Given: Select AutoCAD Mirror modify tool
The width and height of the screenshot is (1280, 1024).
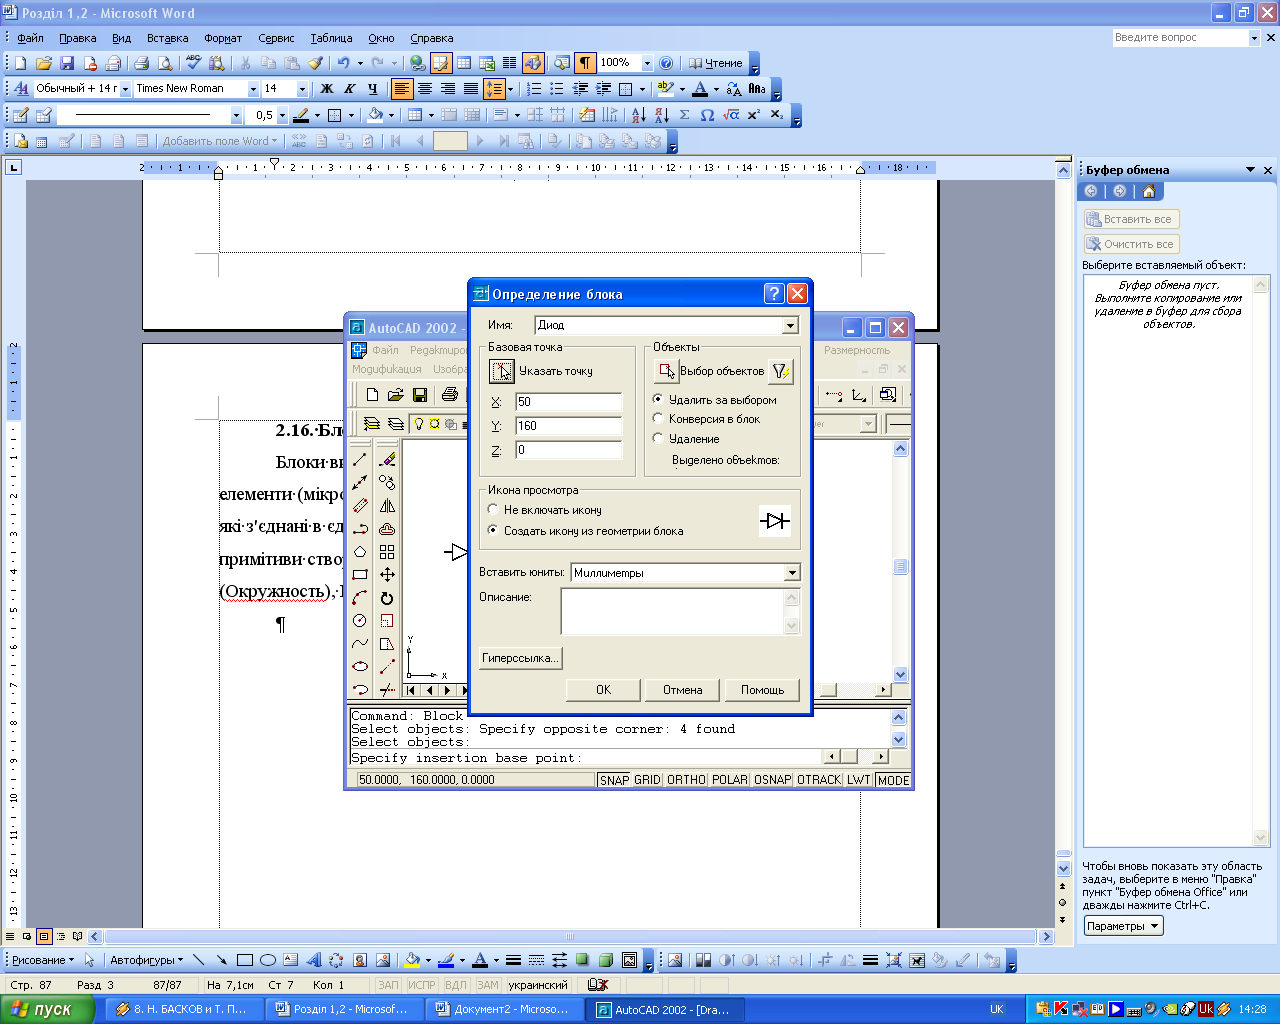Looking at the screenshot, I should tap(387, 506).
